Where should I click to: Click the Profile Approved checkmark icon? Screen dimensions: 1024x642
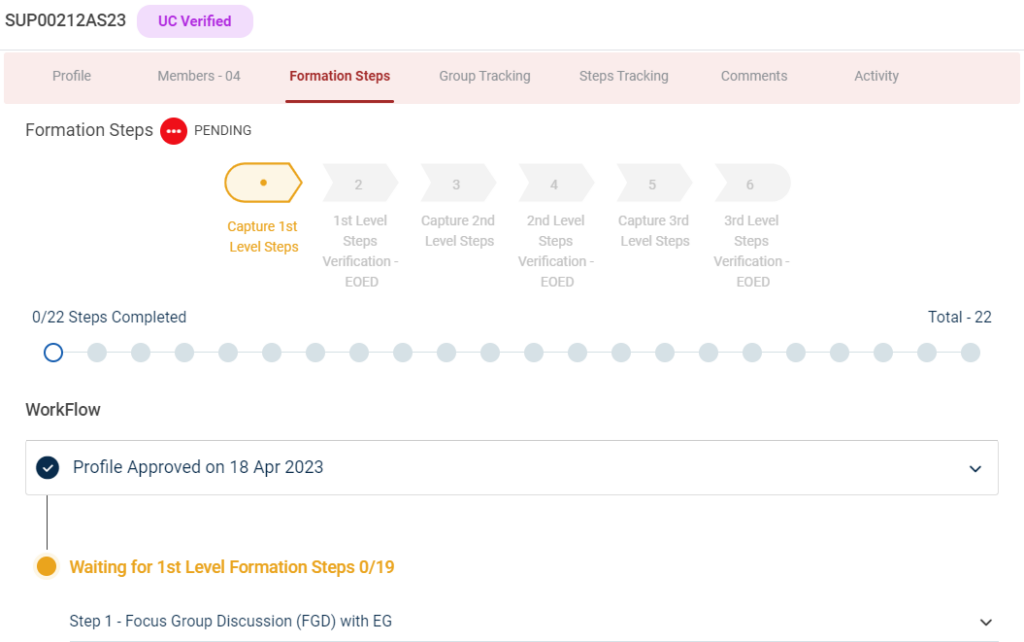(x=47, y=467)
